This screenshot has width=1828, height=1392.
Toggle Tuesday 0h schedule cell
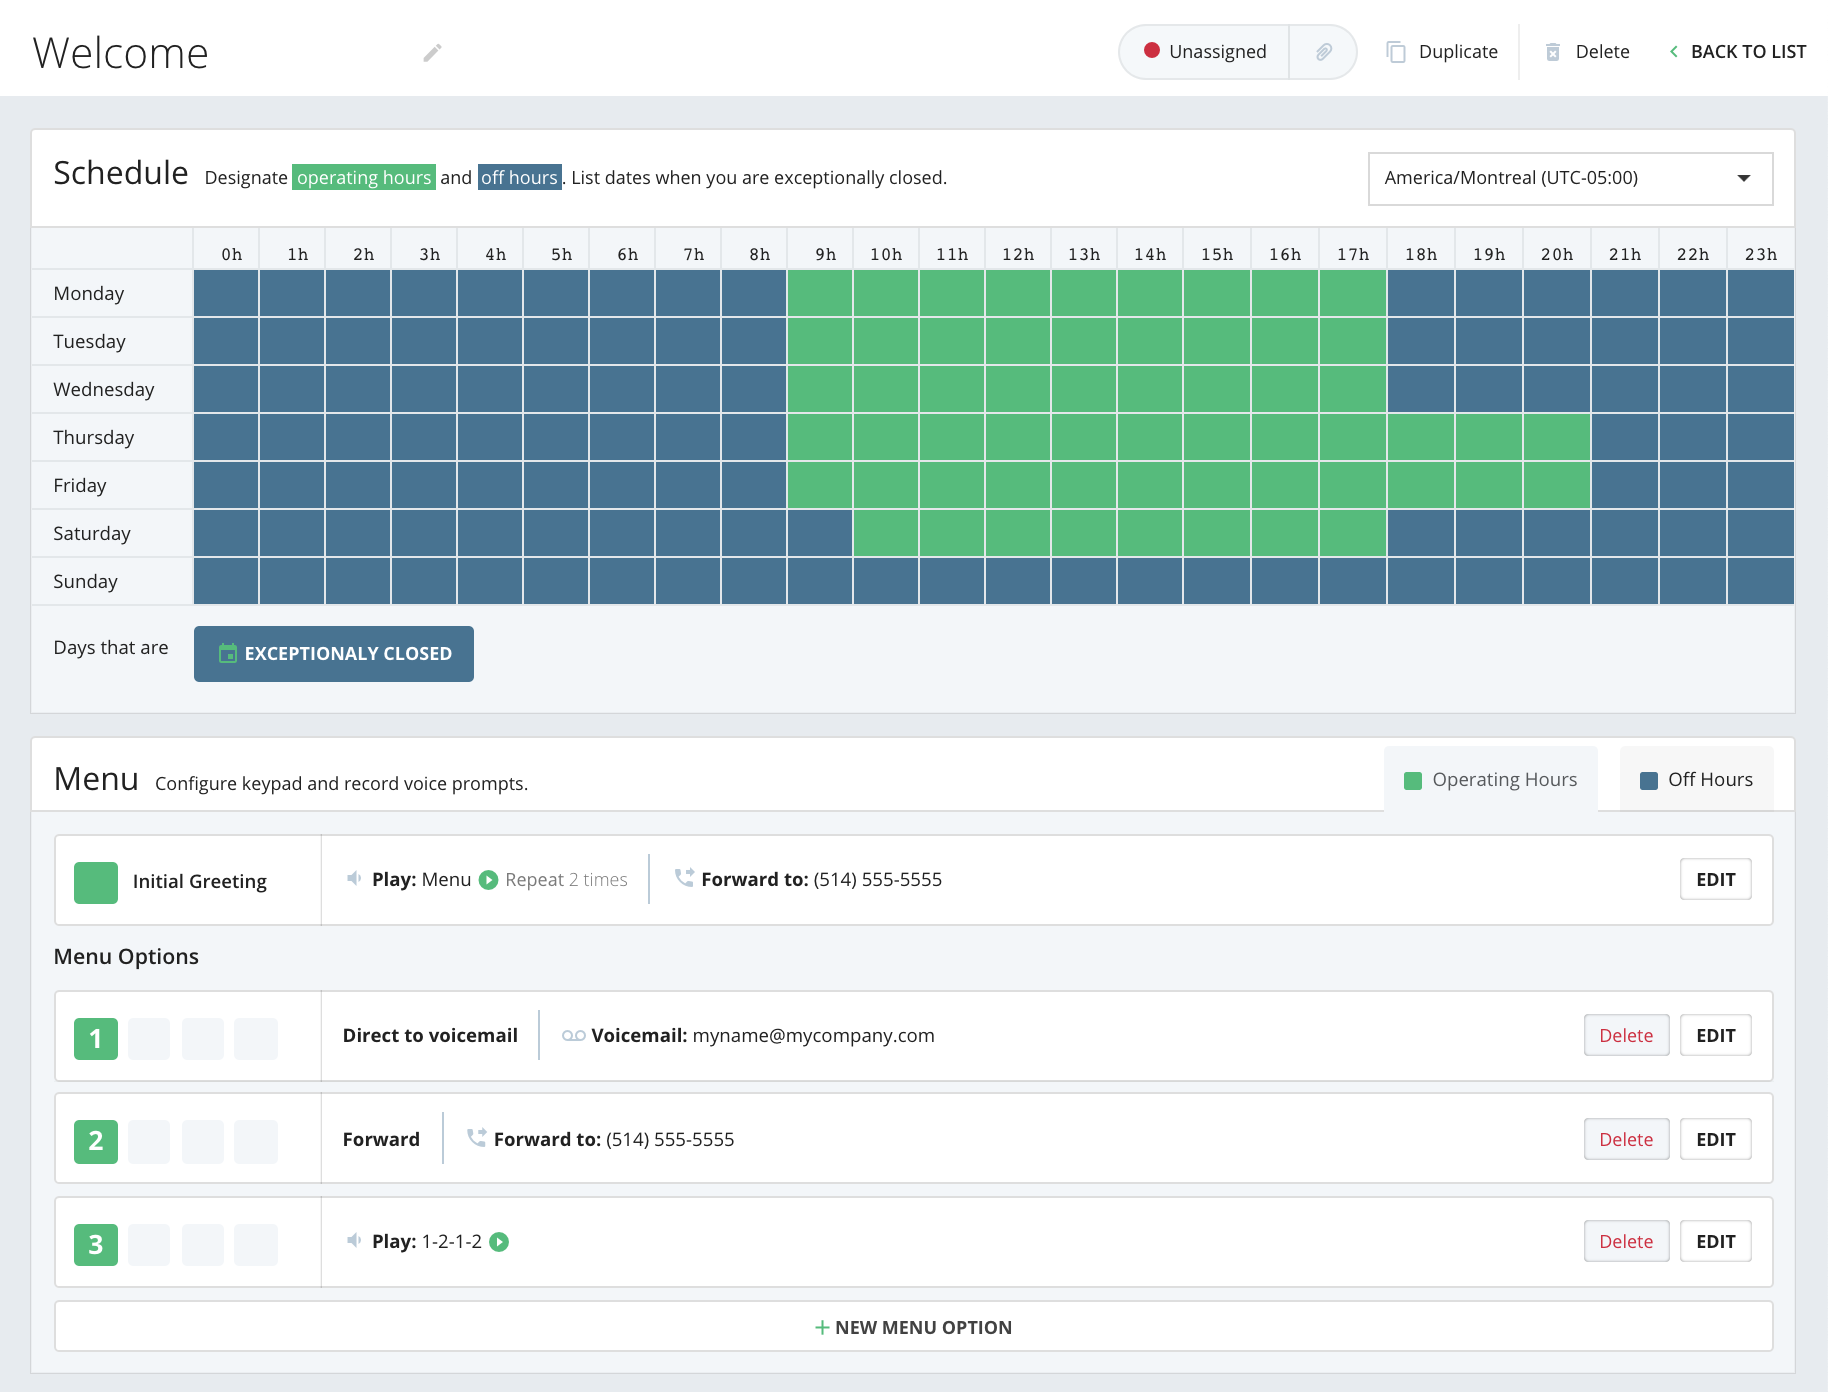pyautogui.click(x=226, y=341)
